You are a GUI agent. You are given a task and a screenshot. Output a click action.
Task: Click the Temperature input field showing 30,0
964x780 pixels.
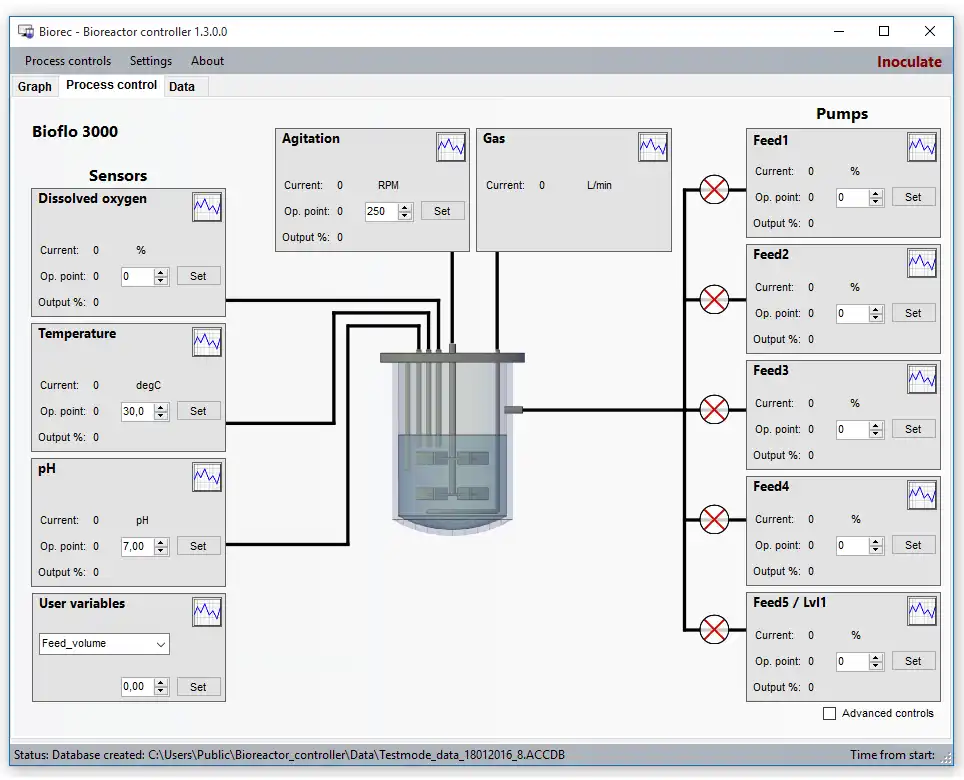[138, 411]
